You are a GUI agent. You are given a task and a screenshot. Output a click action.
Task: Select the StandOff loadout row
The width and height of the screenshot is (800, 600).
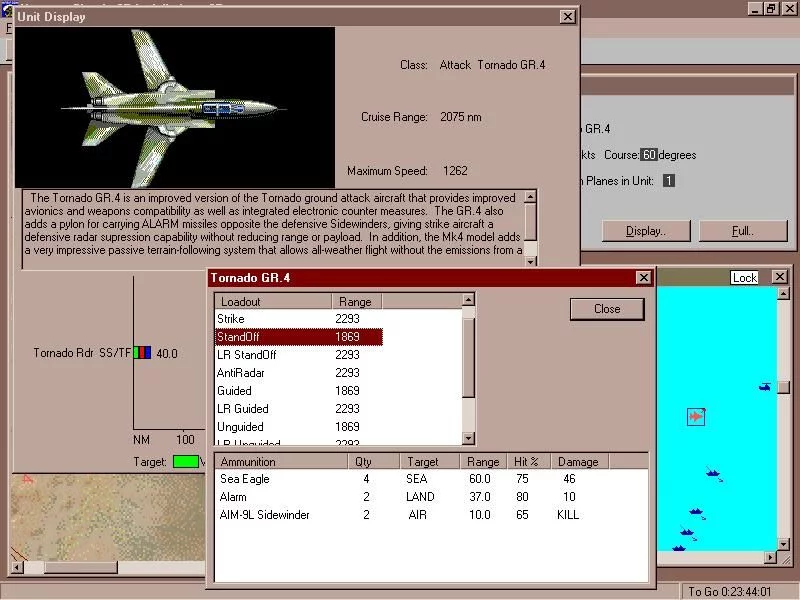coord(298,337)
